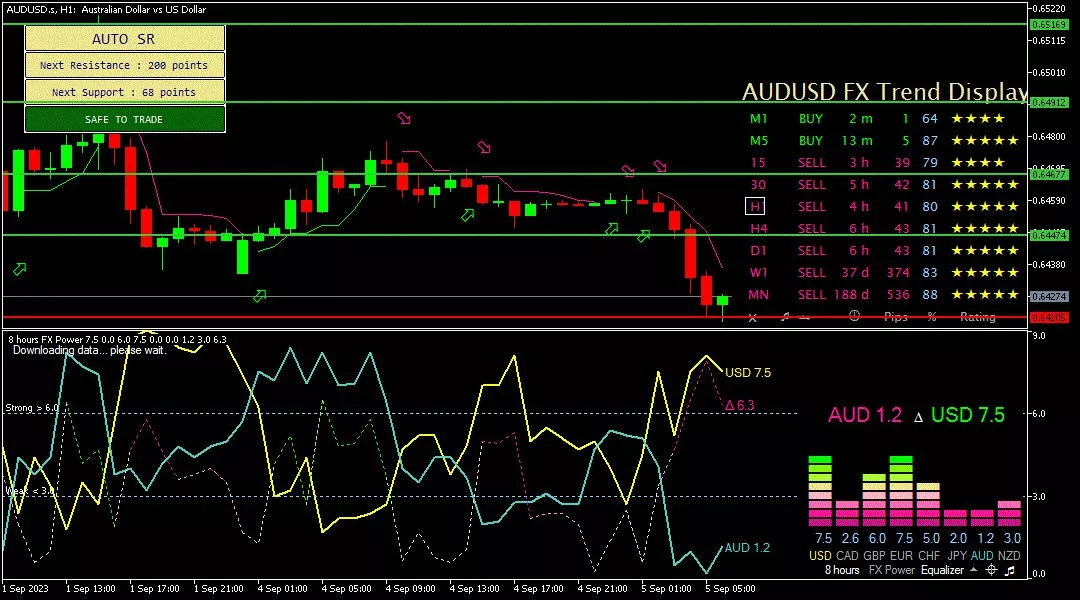Click the AUTO SR panel title
Viewport: 1080px width, 600px height.
tap(125, 39)
